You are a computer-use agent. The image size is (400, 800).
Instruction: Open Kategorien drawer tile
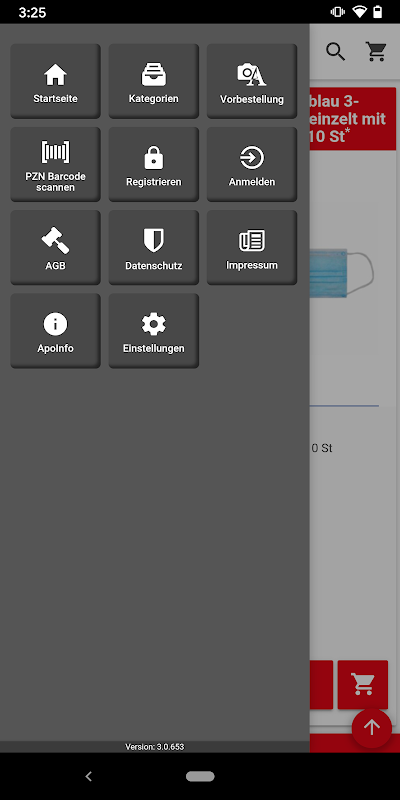pos(154,81)
